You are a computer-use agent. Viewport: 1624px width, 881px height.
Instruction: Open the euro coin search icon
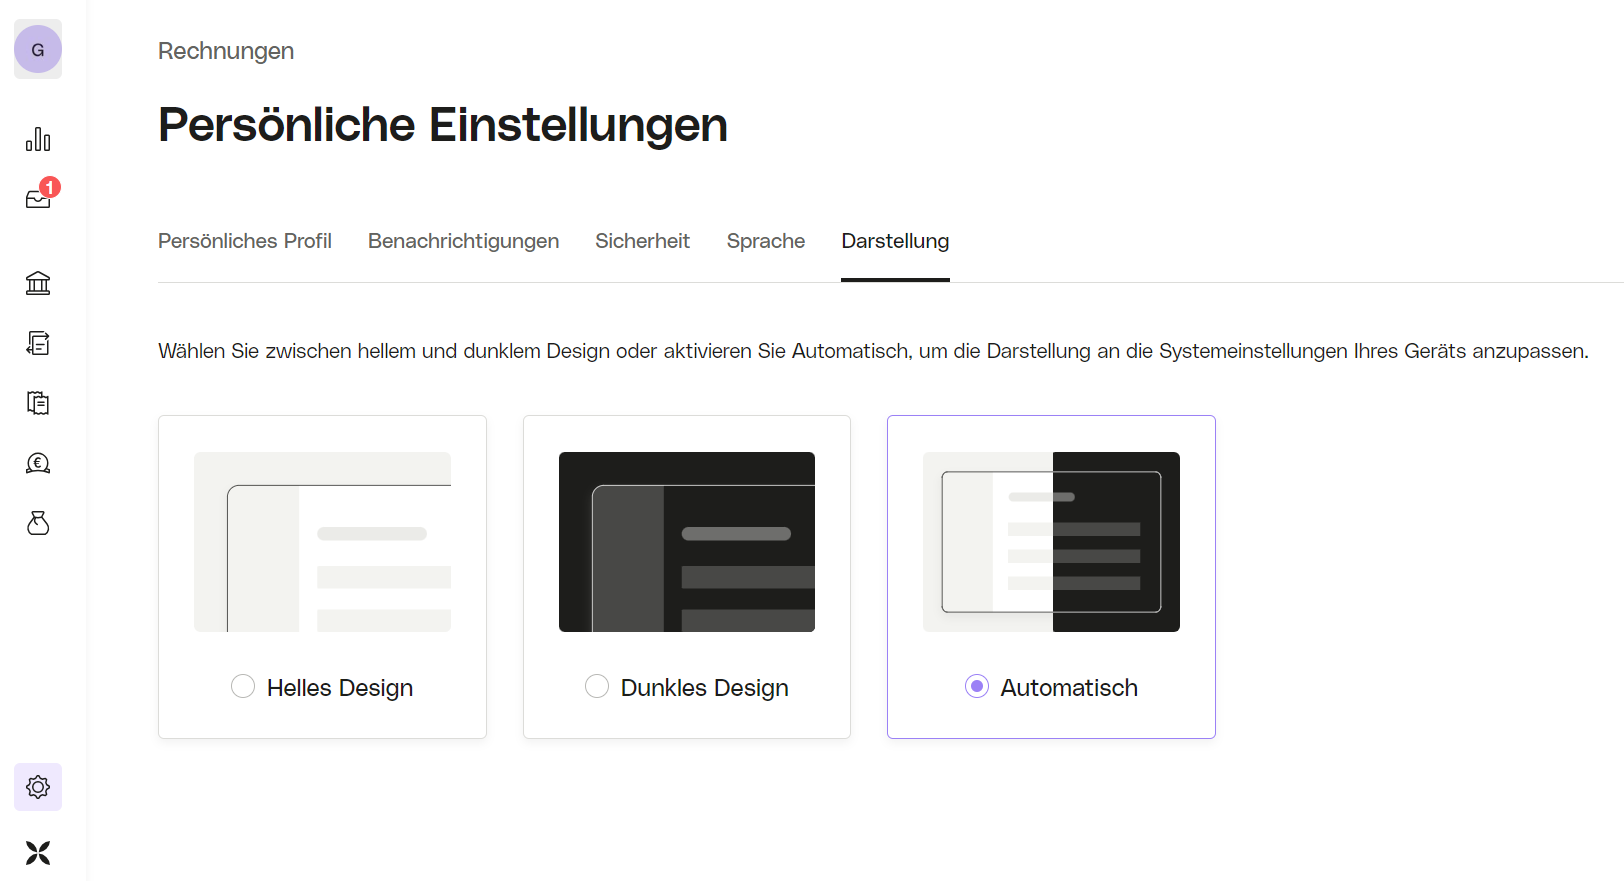pyautogui.click(x=38, y=463)
